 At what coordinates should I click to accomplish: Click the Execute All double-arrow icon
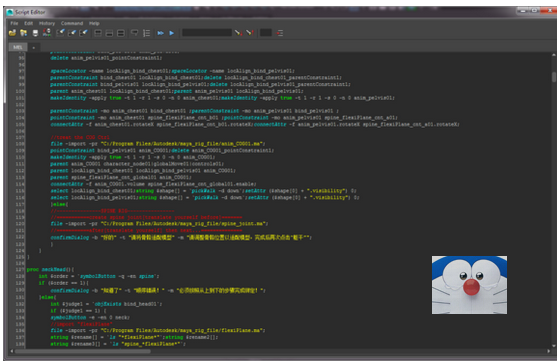coord(161,33)
